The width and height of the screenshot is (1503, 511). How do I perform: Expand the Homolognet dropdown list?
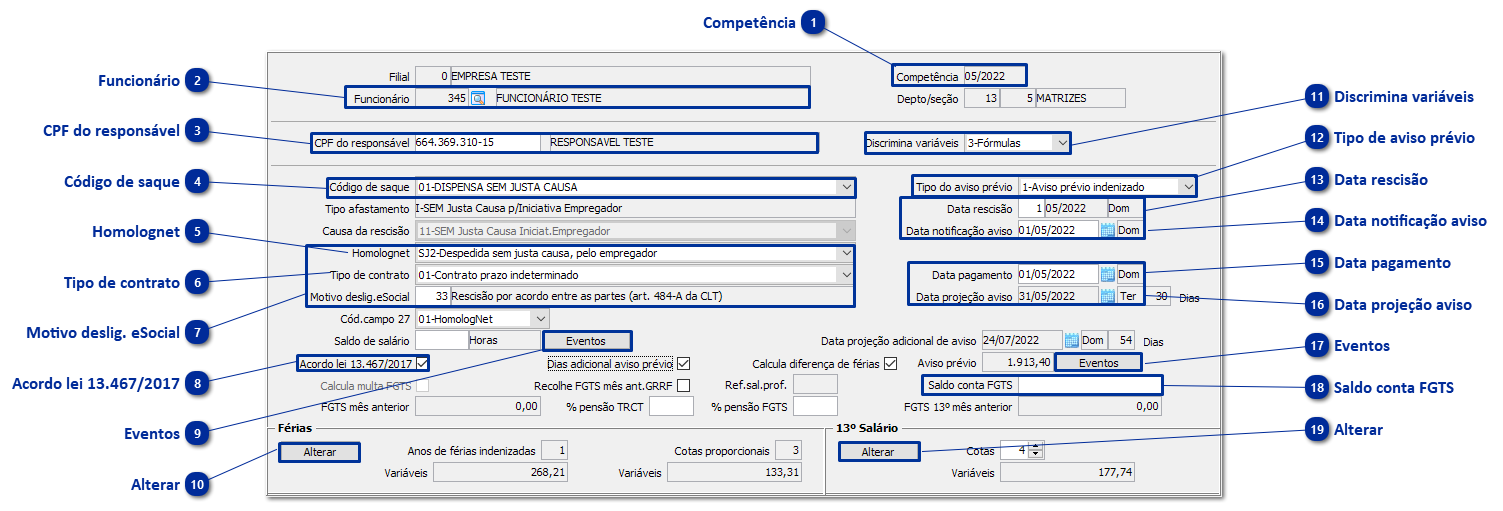[x=846, y=253]
